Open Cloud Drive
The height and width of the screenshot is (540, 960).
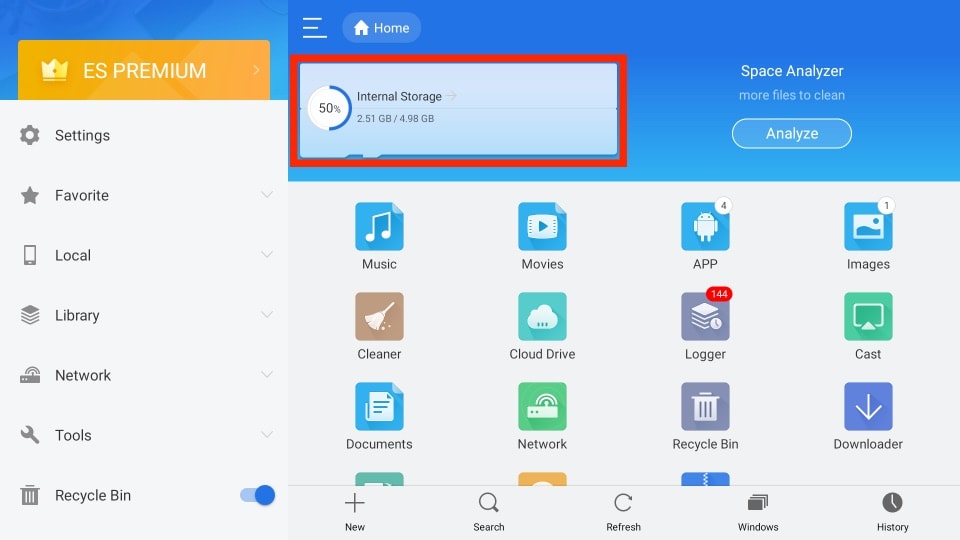click(x=542, y=327)
